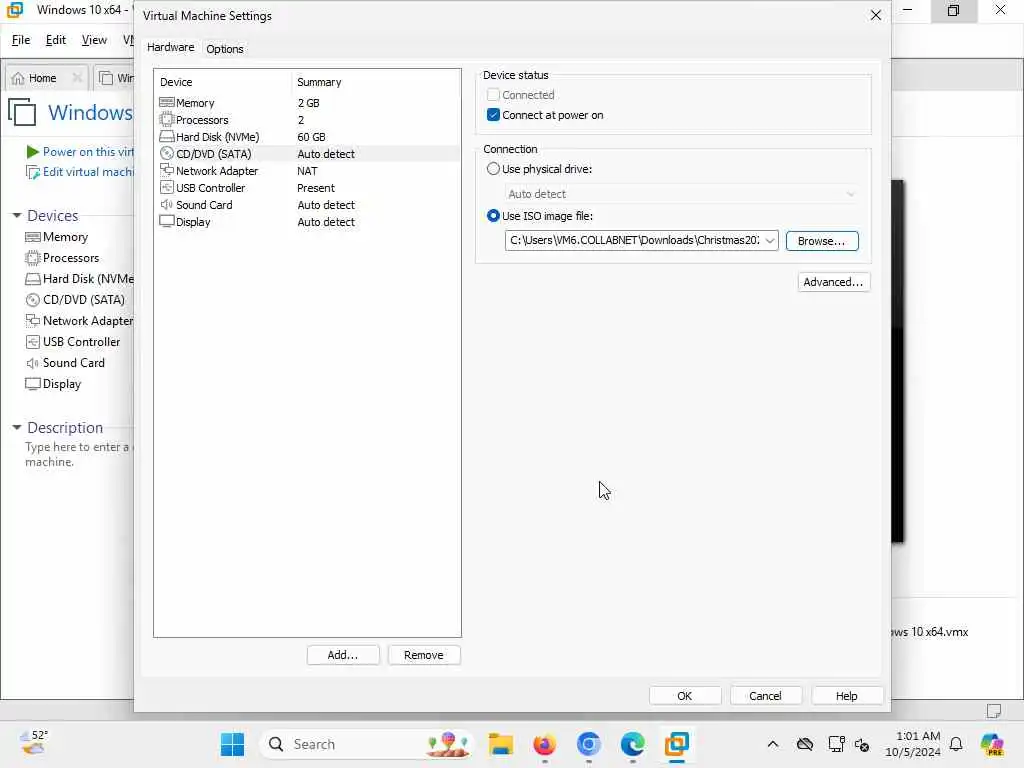
Task: Select the USB Controller icon in hardware list
Action: tap(167, 187)
